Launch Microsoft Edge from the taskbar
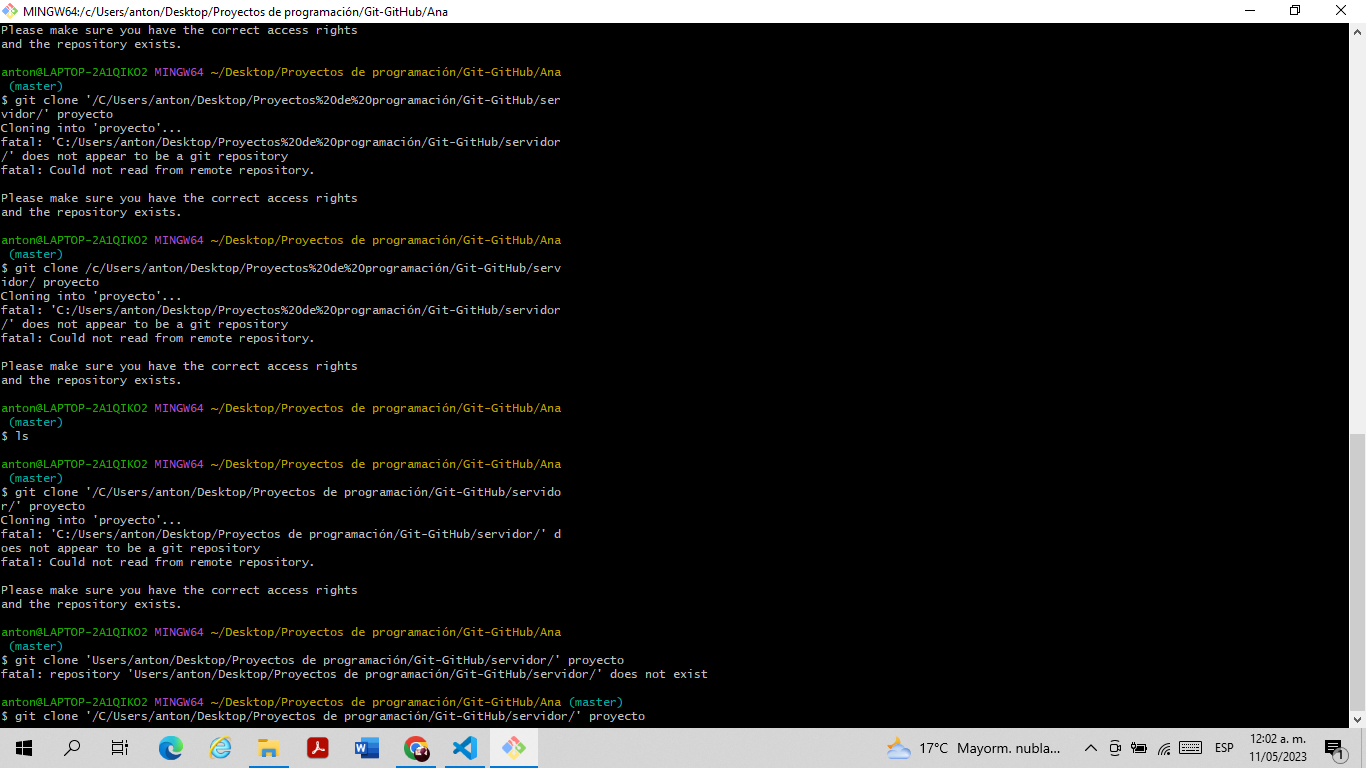 (171, 748)
